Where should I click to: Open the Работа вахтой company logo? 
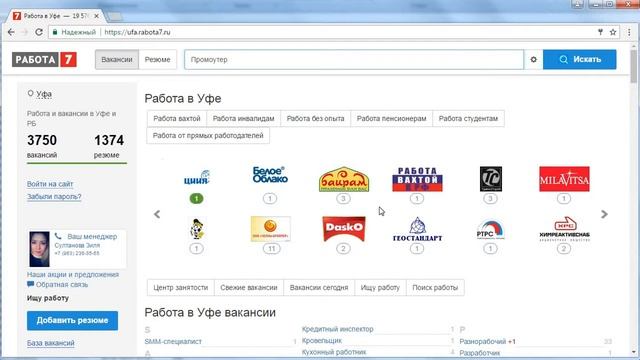tap(417, 179)
